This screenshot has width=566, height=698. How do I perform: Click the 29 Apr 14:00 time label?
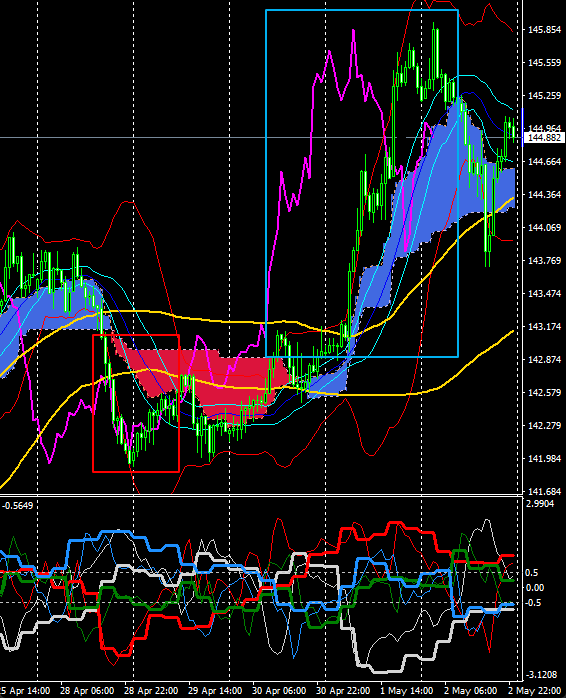click(215, 691)
